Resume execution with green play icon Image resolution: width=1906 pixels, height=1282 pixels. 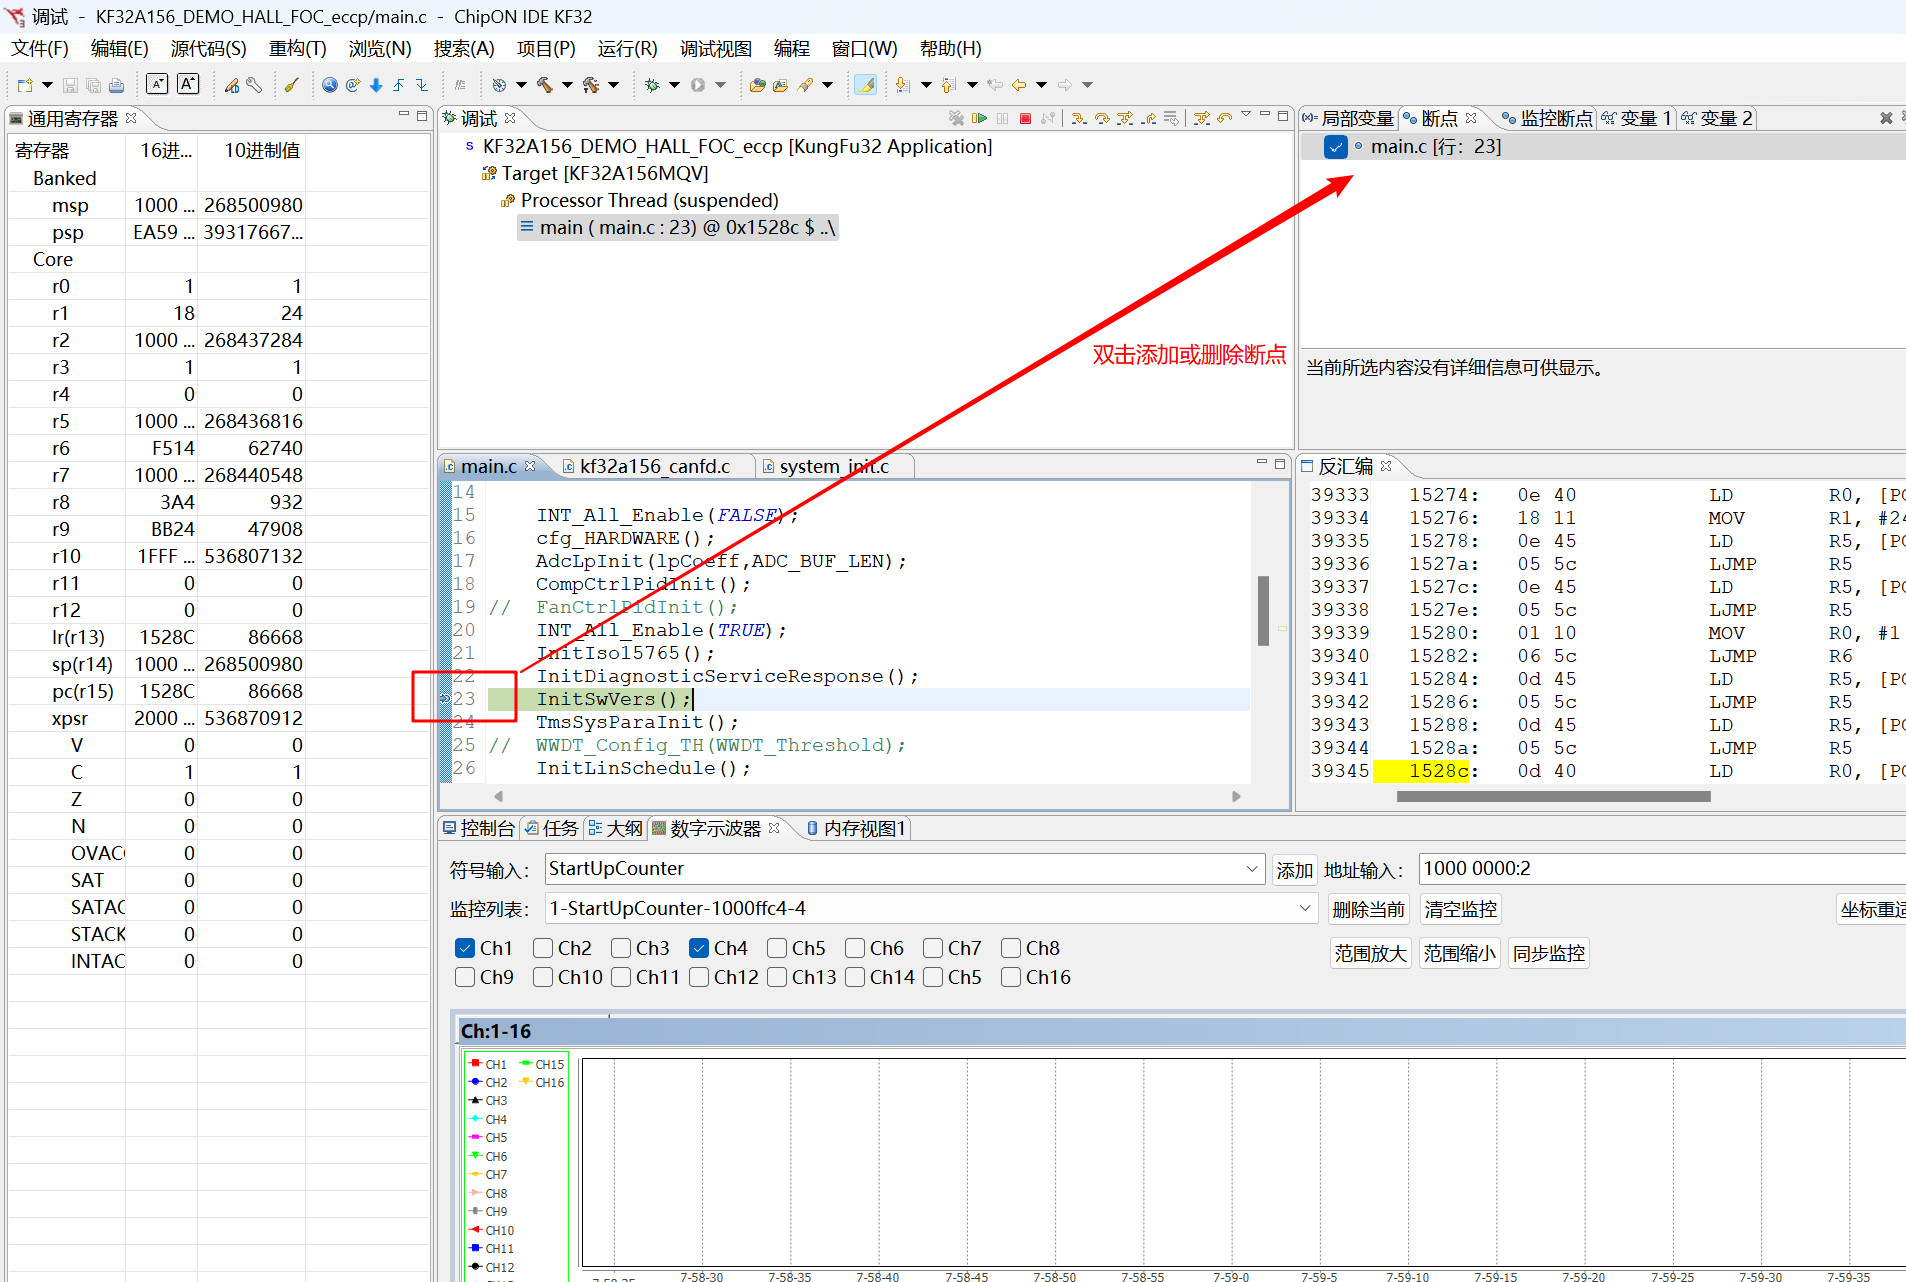[979, 118]
